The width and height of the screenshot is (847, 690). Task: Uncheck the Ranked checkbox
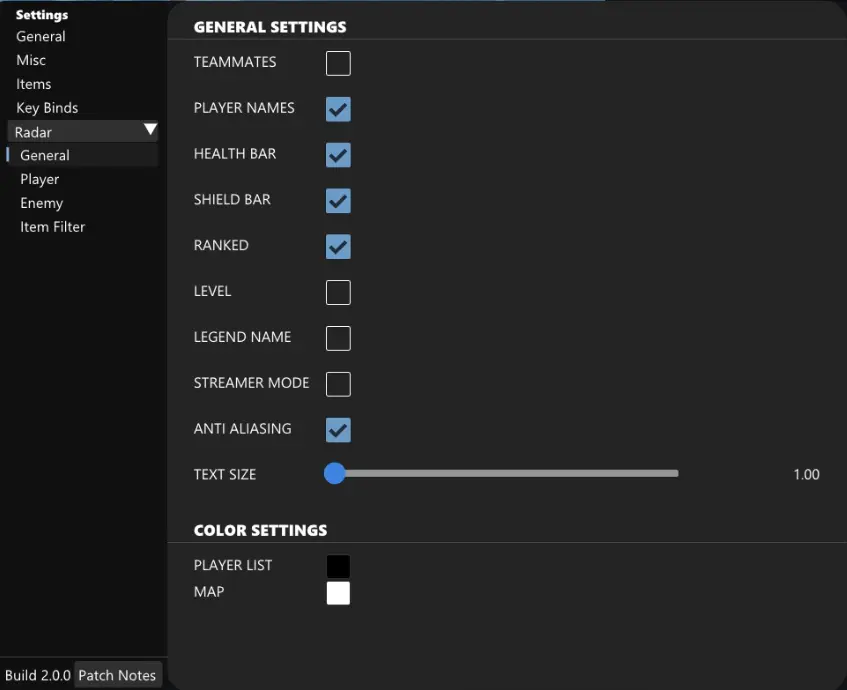pyautogui.click(x=338, y=246)
